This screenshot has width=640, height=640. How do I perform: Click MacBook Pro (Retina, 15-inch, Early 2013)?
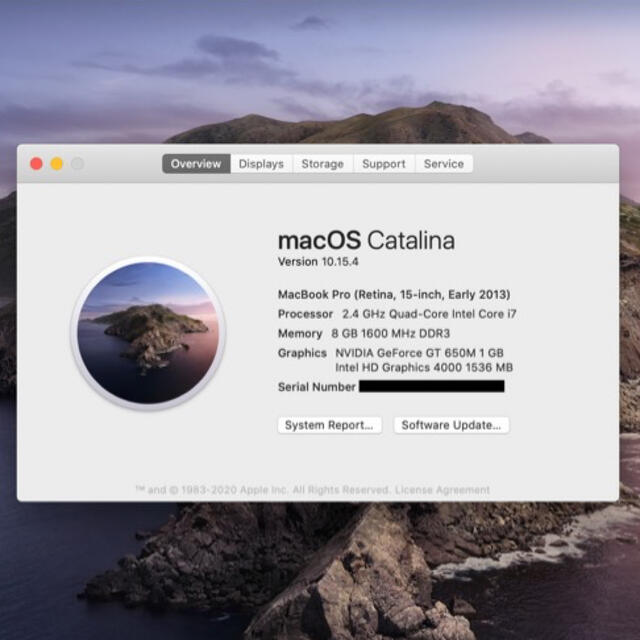[x=394, y=294]
